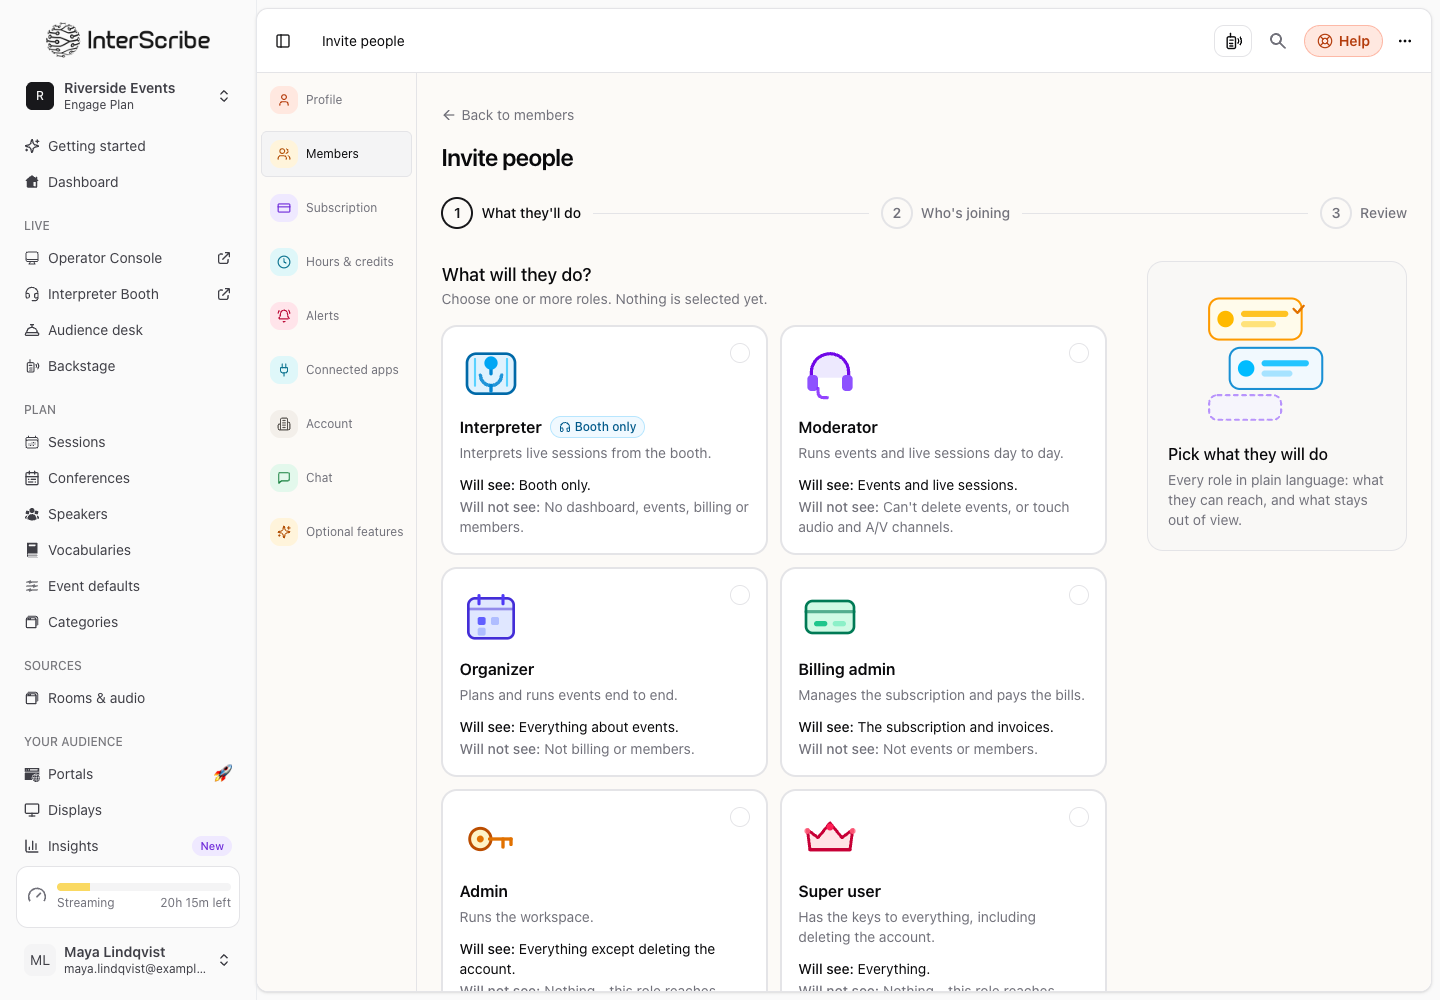The height and width of the screenshot is (1000, 1440).
Task: Go to Dashboard in the sidebar
Action: tap(128, 182)
